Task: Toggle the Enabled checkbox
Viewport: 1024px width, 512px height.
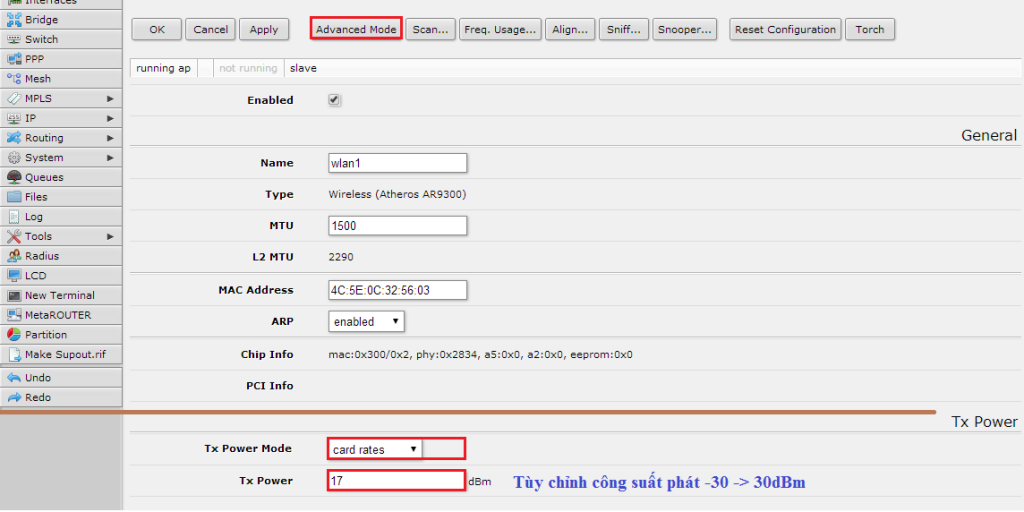Action: coord(335,100)
